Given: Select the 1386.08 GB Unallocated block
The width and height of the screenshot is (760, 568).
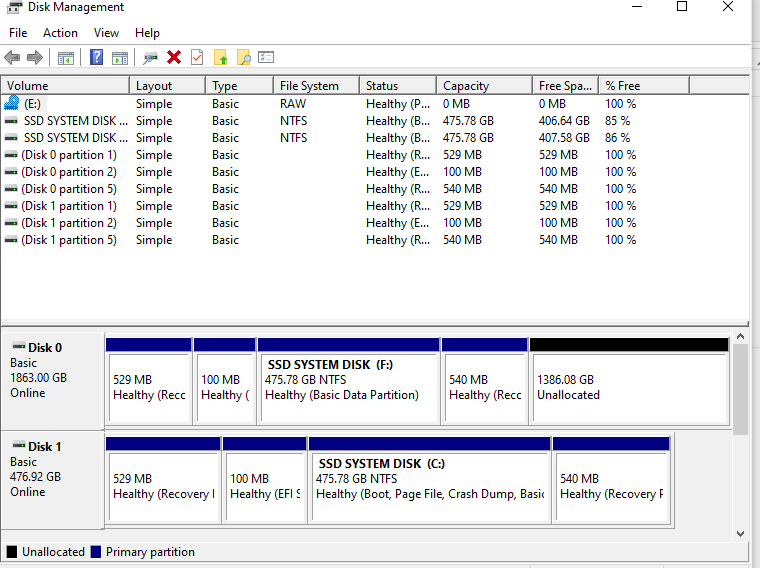Looking at the screenshot, I should click(629, 382).
